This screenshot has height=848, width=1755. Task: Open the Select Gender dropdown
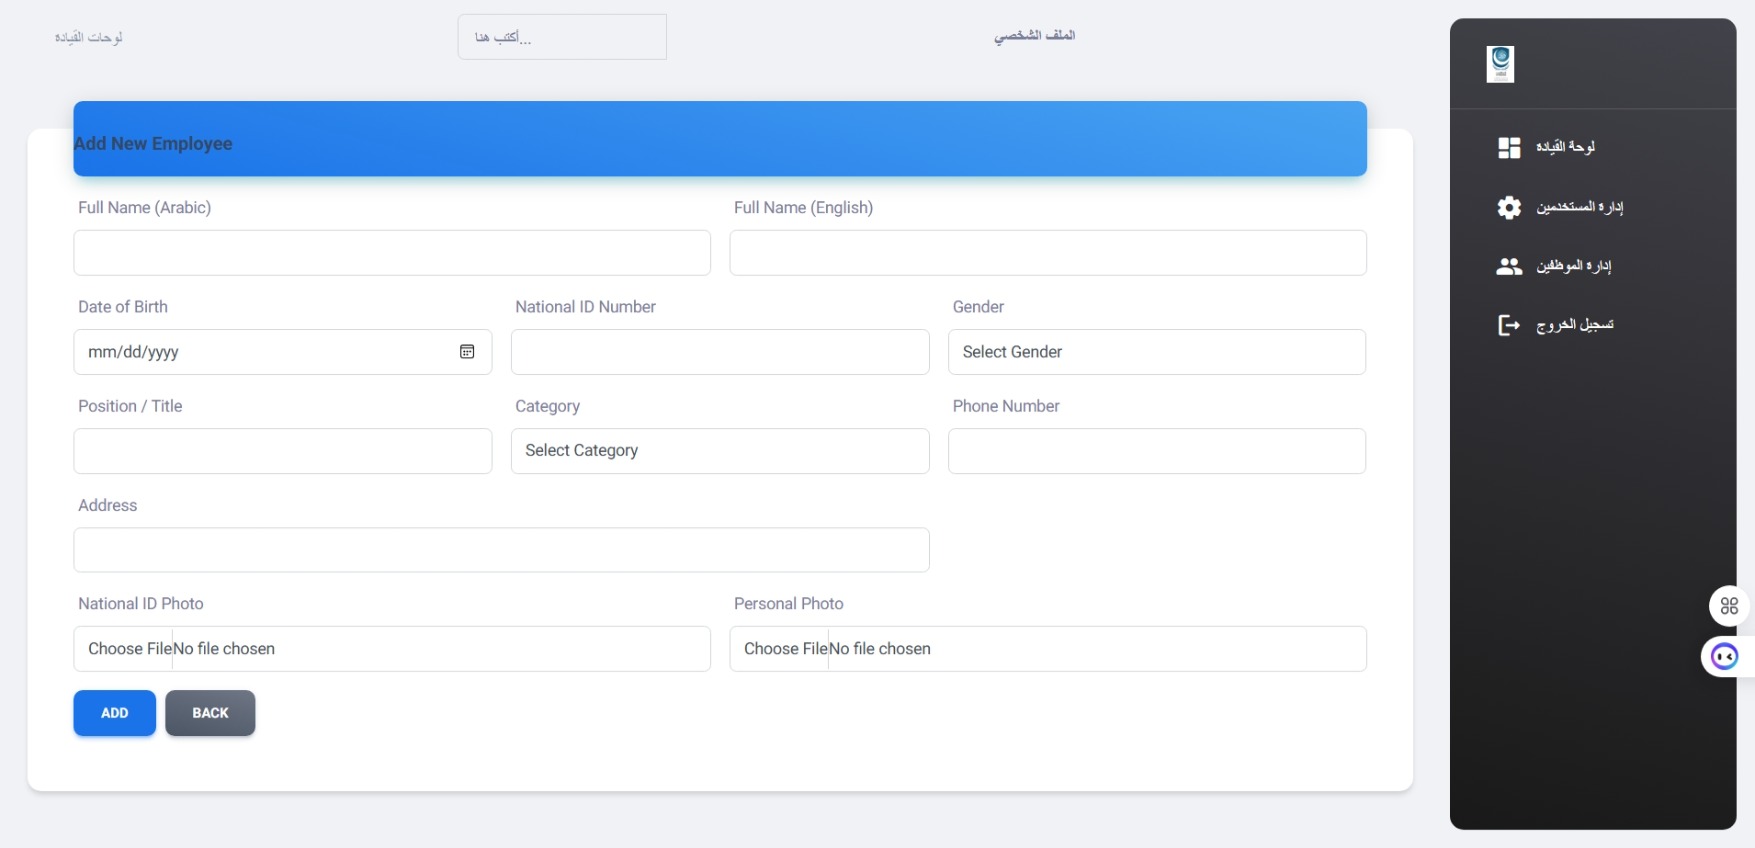(x=1156, y=352)
